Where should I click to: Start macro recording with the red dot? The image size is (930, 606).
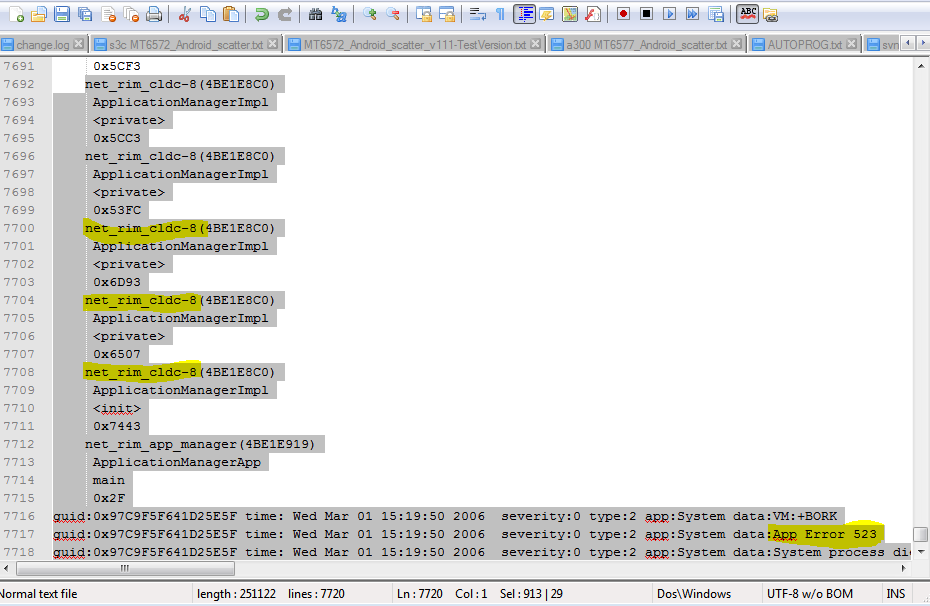[x=623, y=14]
